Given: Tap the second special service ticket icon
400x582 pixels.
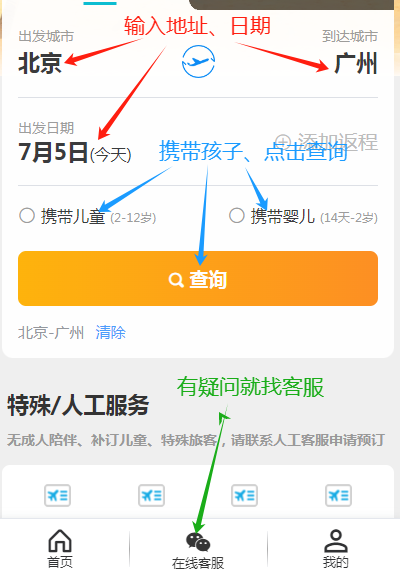Looking at the screenshot, I should [x=151, y=496].
